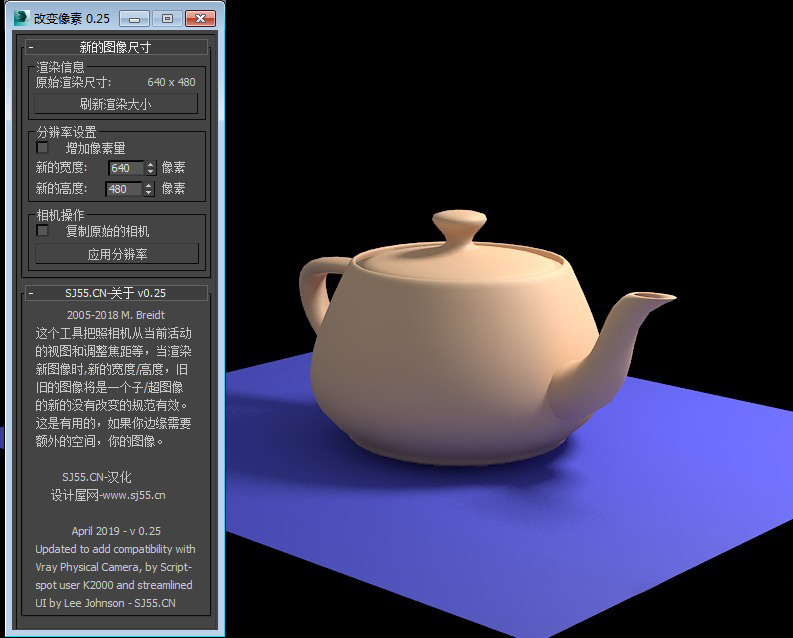Minimize the 改变像素 dialog window
Viewport: 793px width, 638px height.
(x=134, y=18)
